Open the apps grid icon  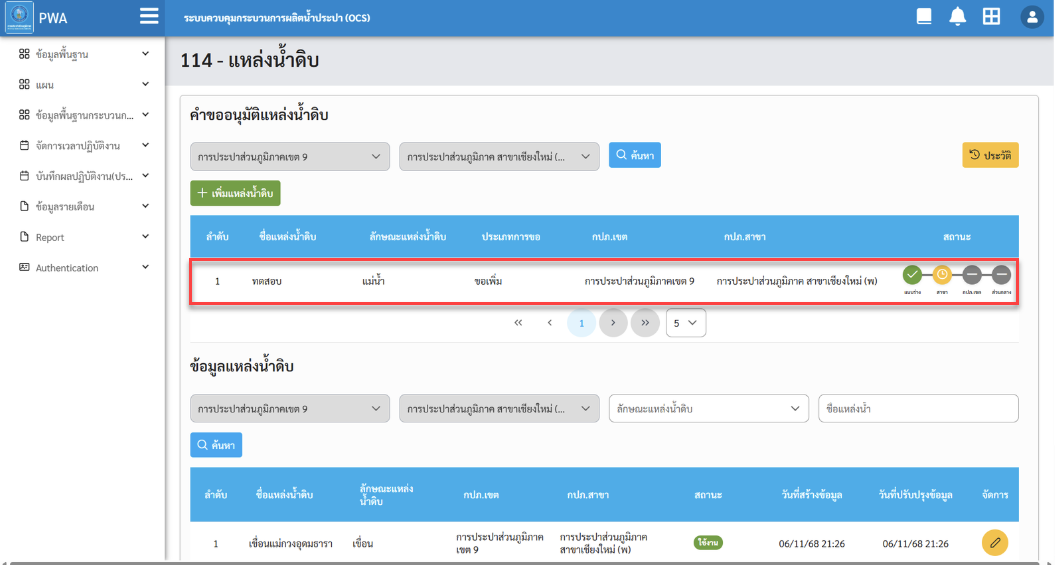(991, 17)
